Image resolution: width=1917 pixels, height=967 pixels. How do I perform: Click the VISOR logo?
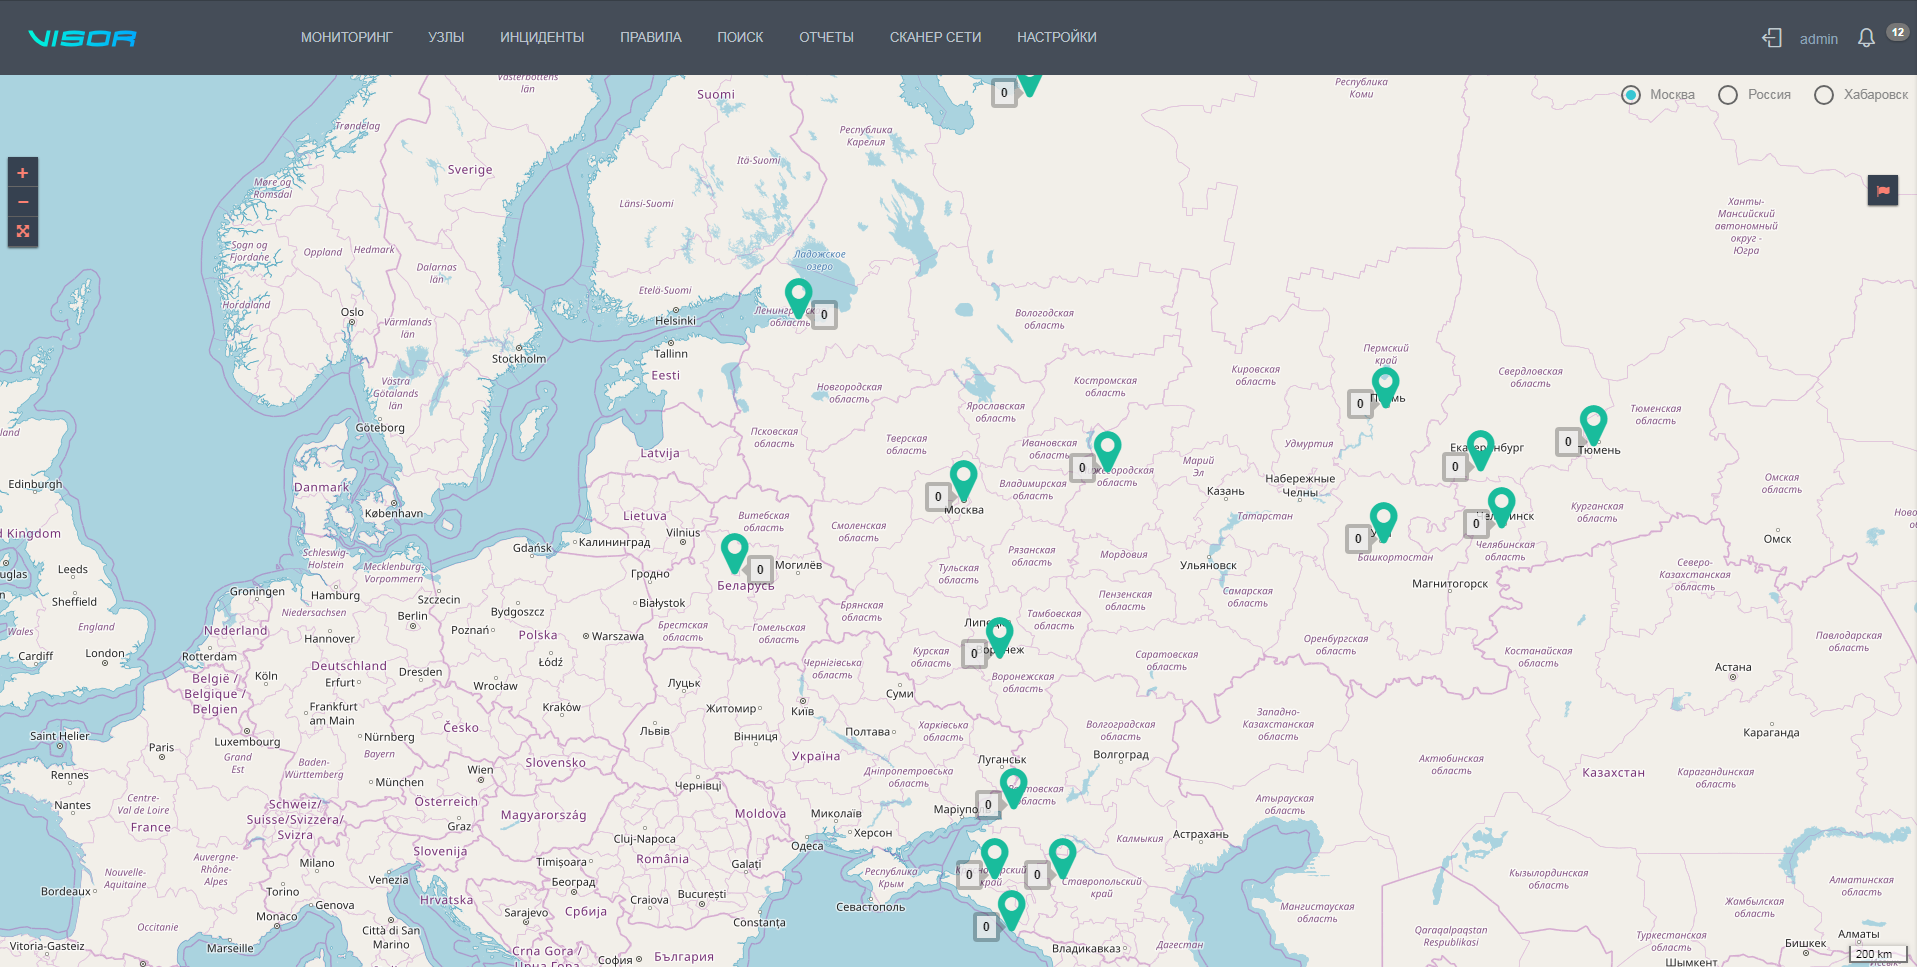point(82,38)
